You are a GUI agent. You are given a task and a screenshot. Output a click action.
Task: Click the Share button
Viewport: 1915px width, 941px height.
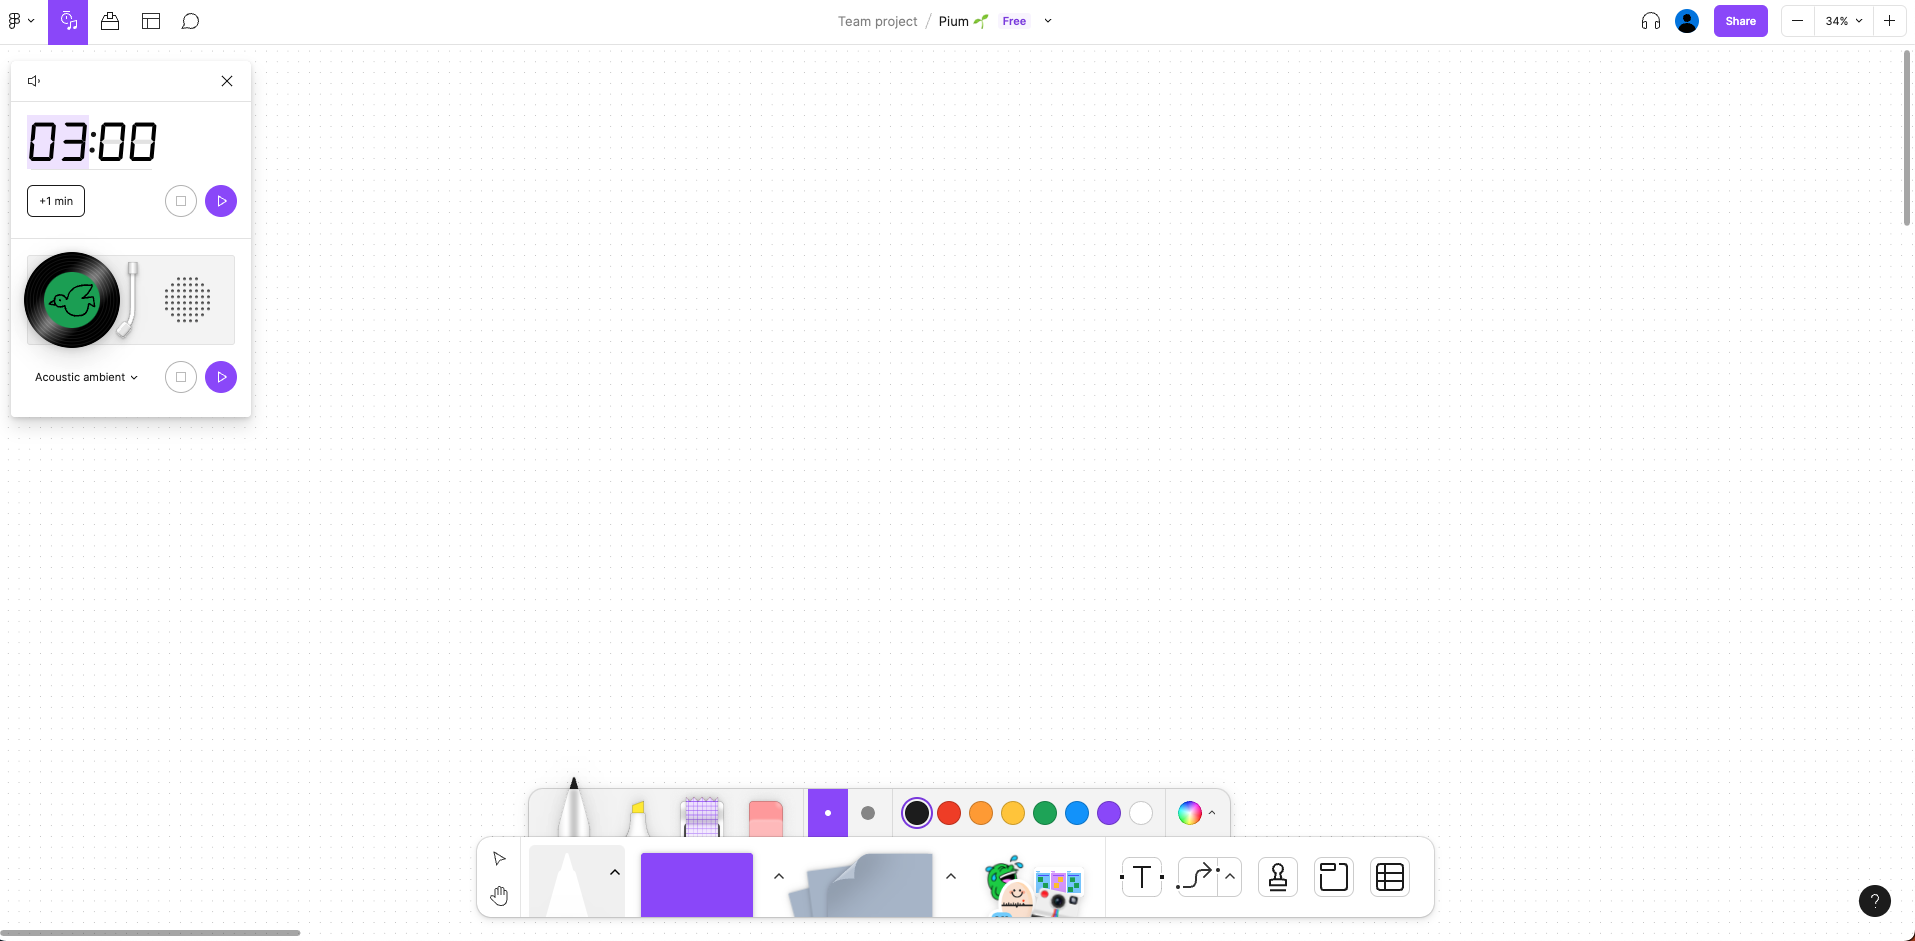1740,21
